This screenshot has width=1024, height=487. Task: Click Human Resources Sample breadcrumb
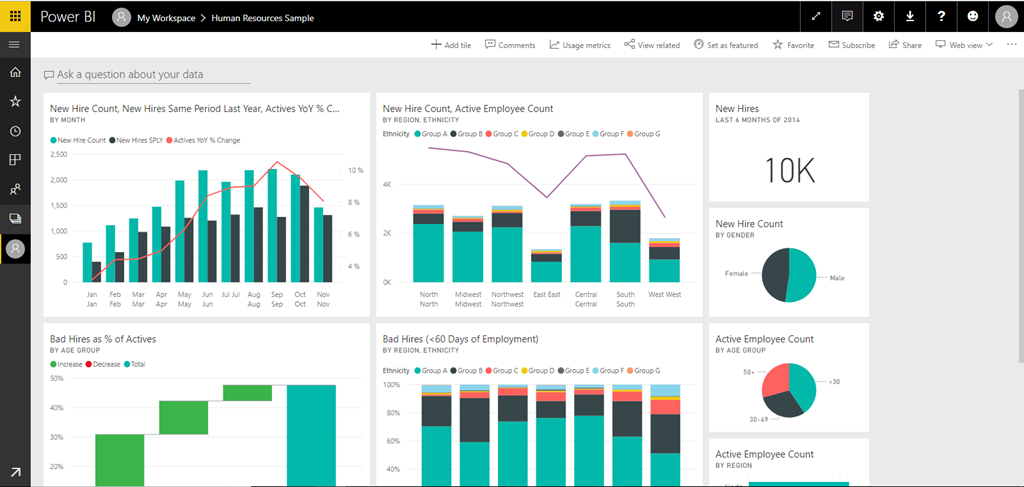pyautogui.click(x=263, y=18)
